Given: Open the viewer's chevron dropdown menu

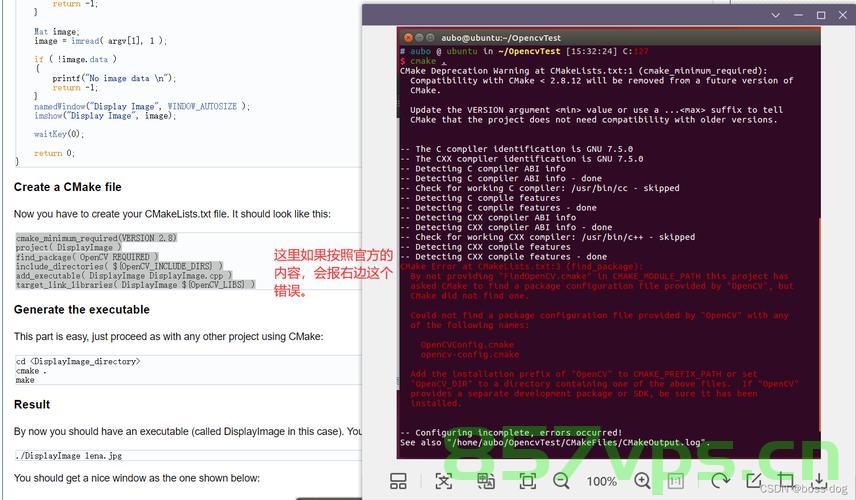Looking at the screenshot, I should [776, 15].
